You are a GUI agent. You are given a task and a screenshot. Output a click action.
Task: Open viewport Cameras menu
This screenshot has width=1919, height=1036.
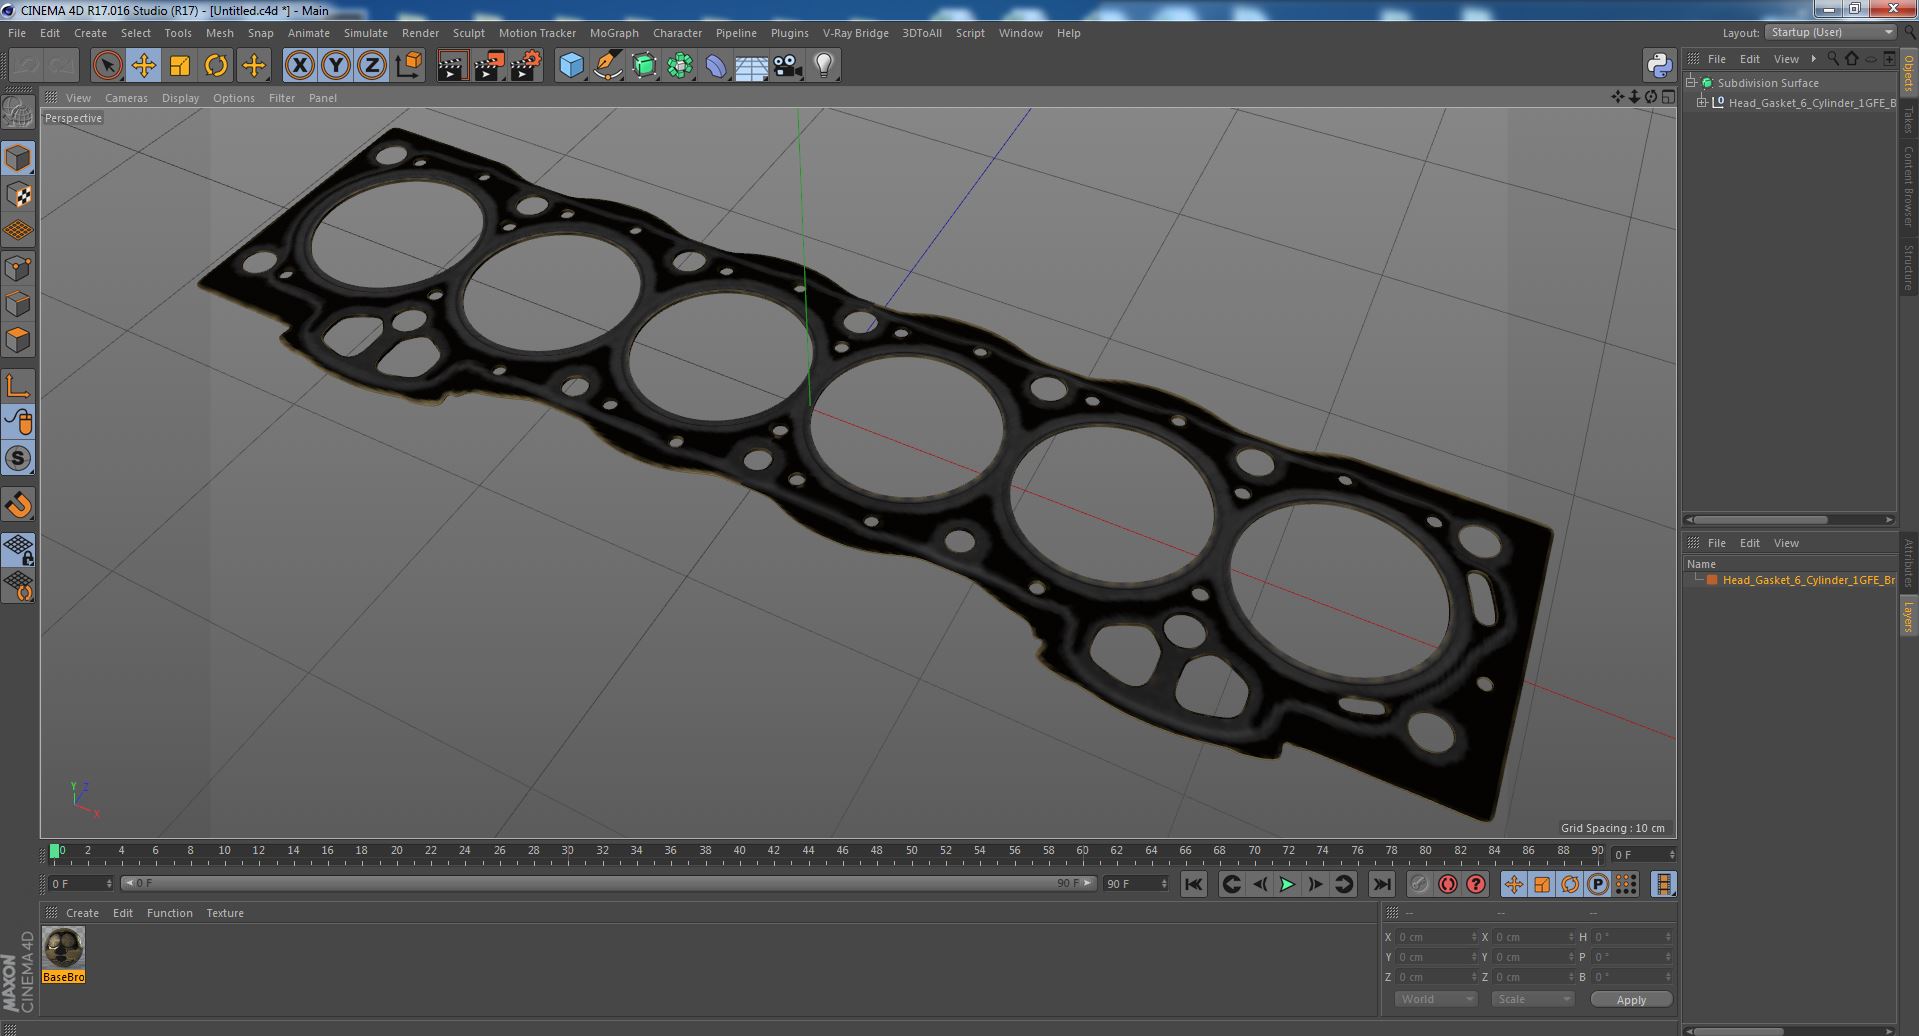click(x=126, y=98)
